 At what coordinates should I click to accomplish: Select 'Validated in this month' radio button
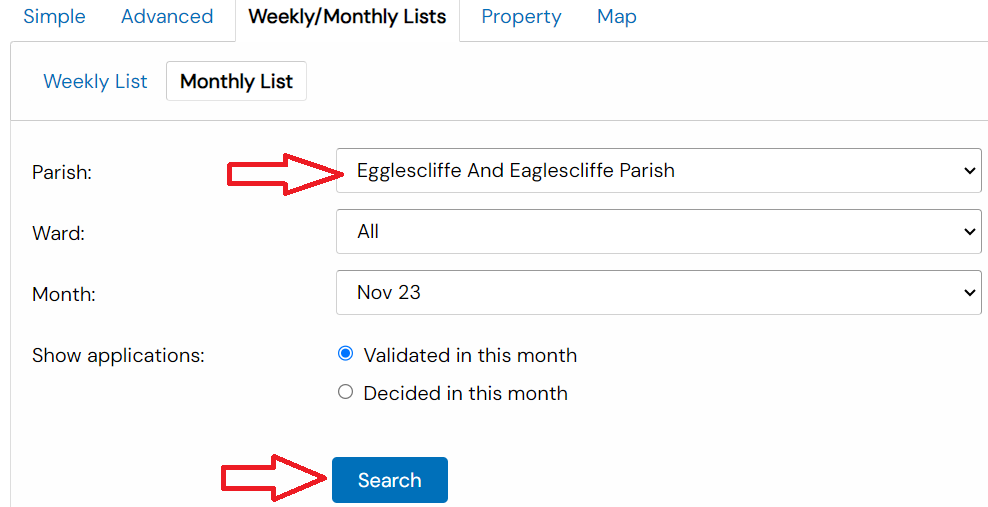[346, 354]
